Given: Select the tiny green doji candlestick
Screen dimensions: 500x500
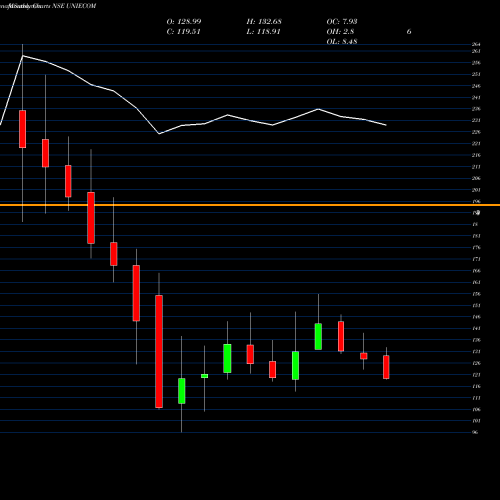Looking at the screenshot, I should 204,376.
